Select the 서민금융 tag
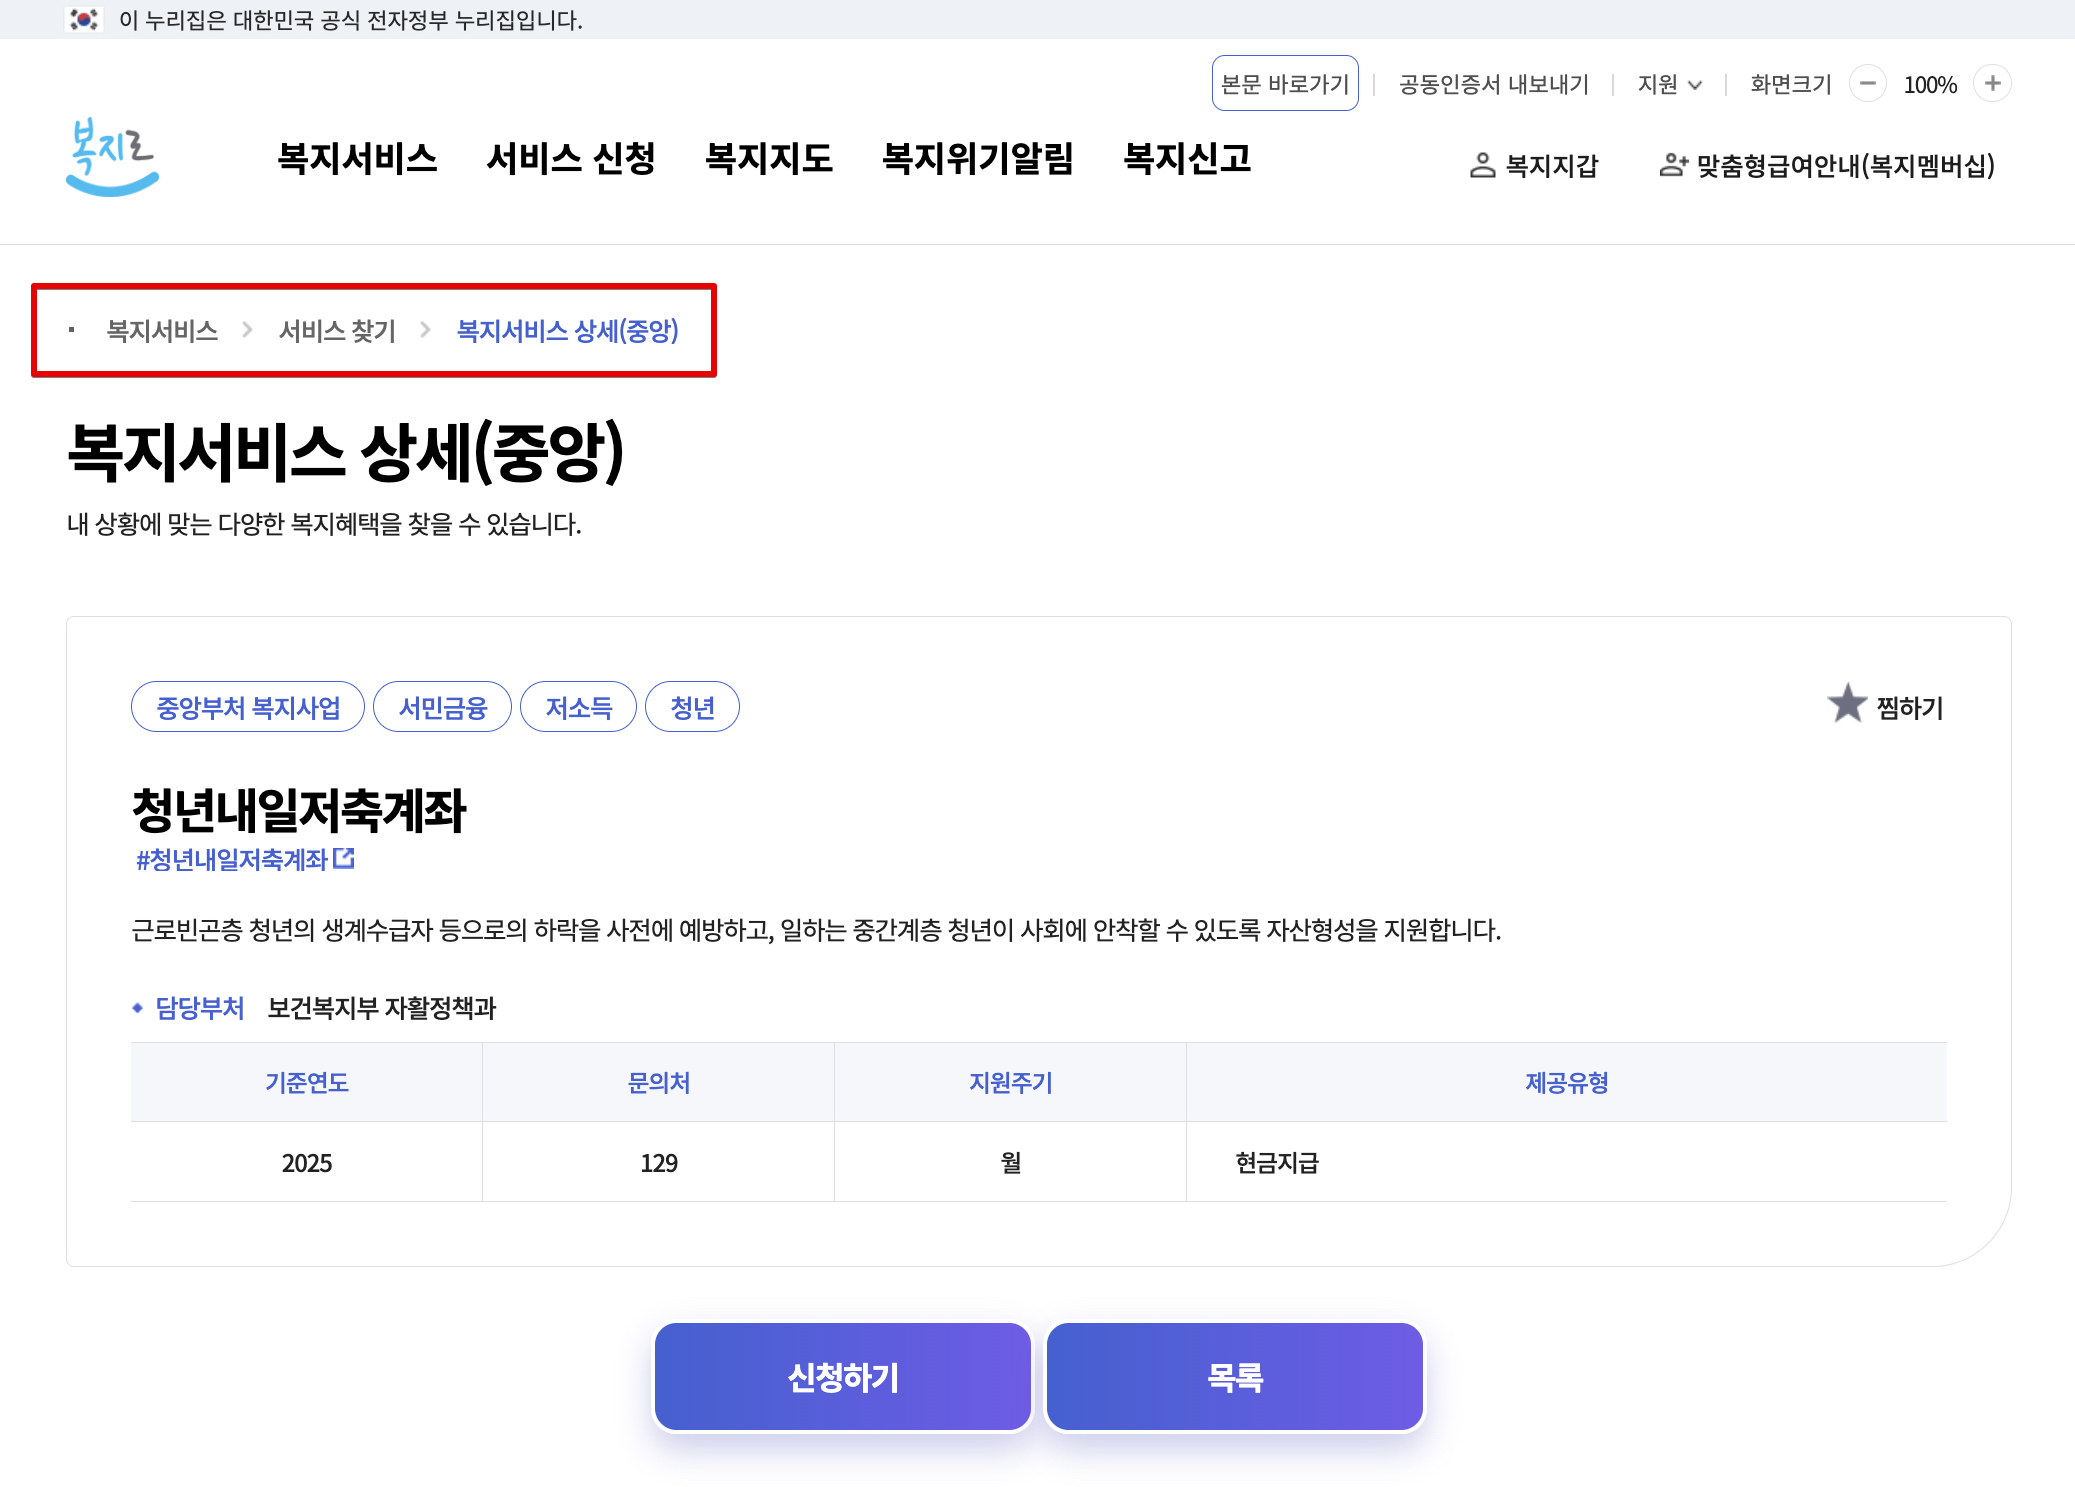2075x1487 pixels. click(x=442, y=707)
